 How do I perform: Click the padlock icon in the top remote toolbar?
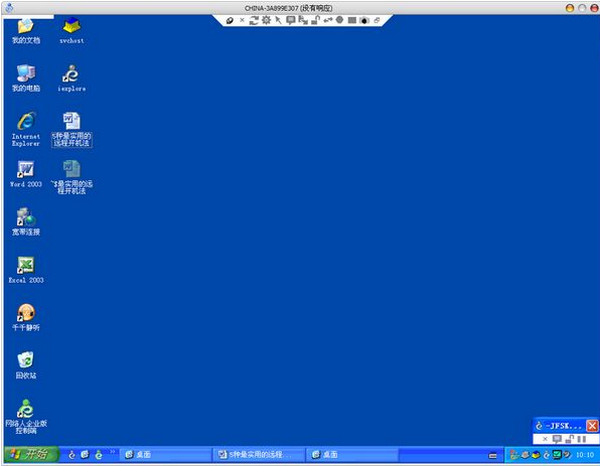click(x=315, y=20)
